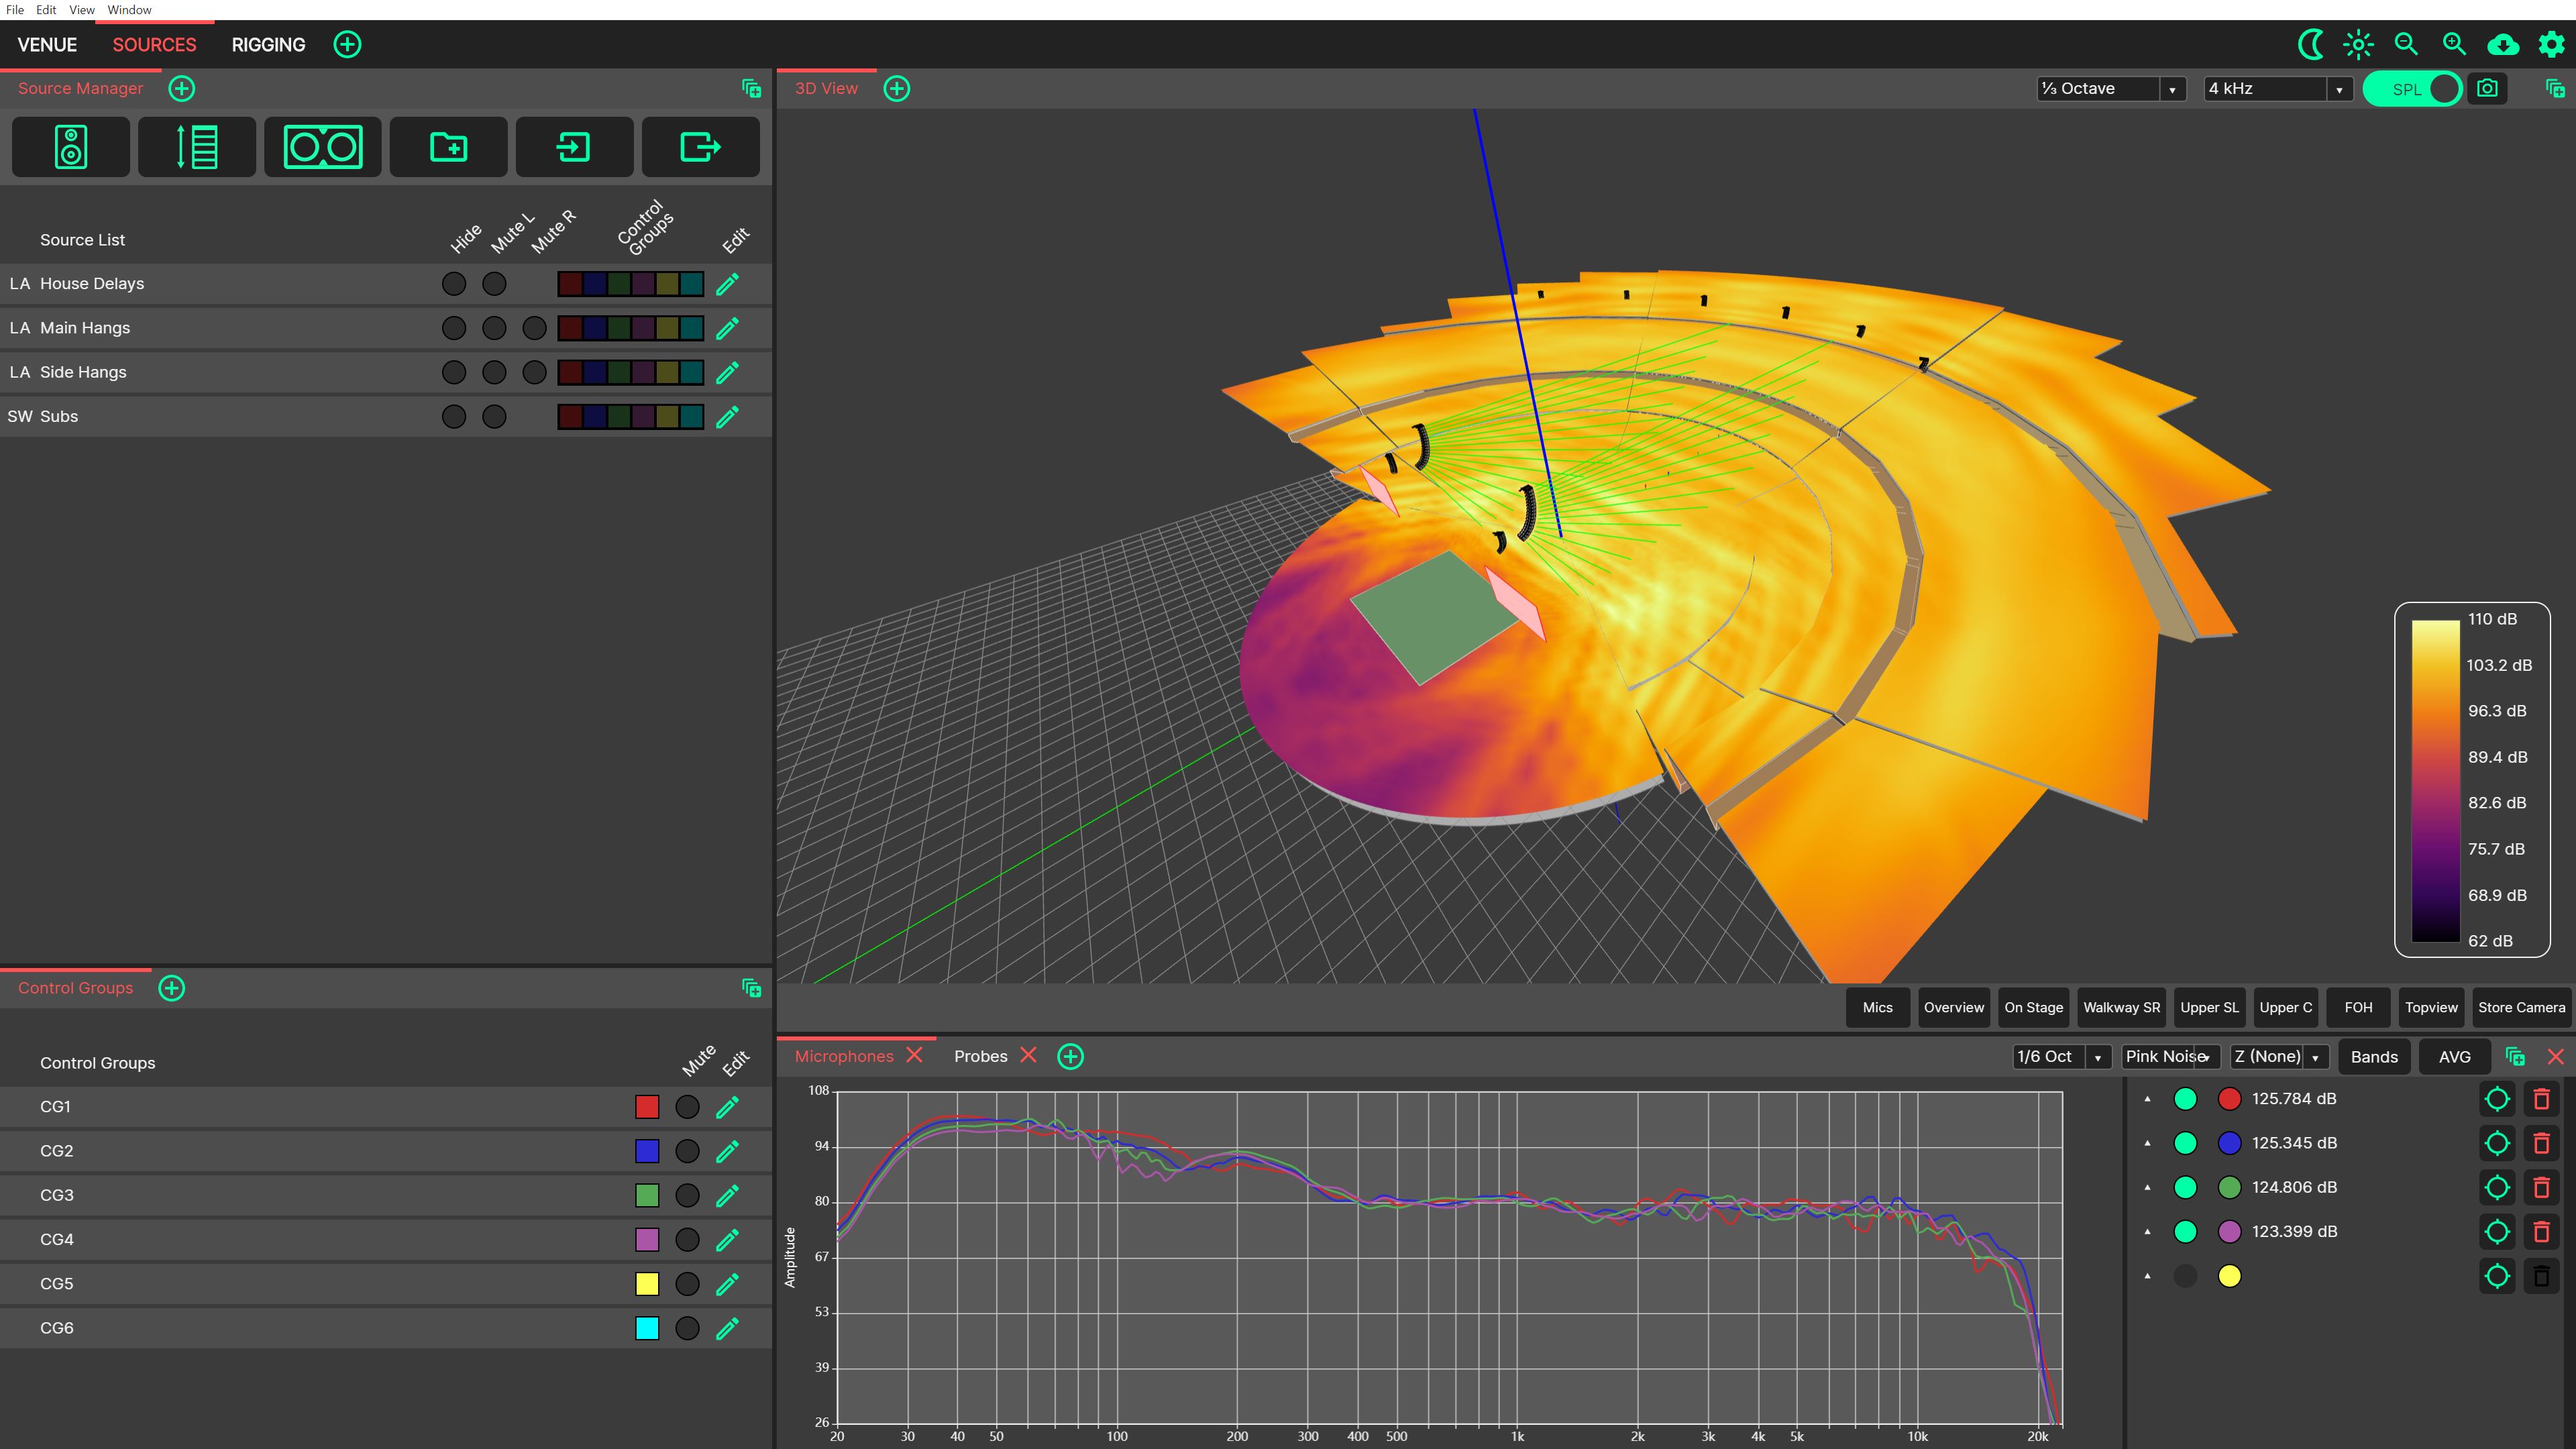Click the add loudspeaker source icon
Viewport: 2576px width, 1449px height.
(x=70, y=147)
